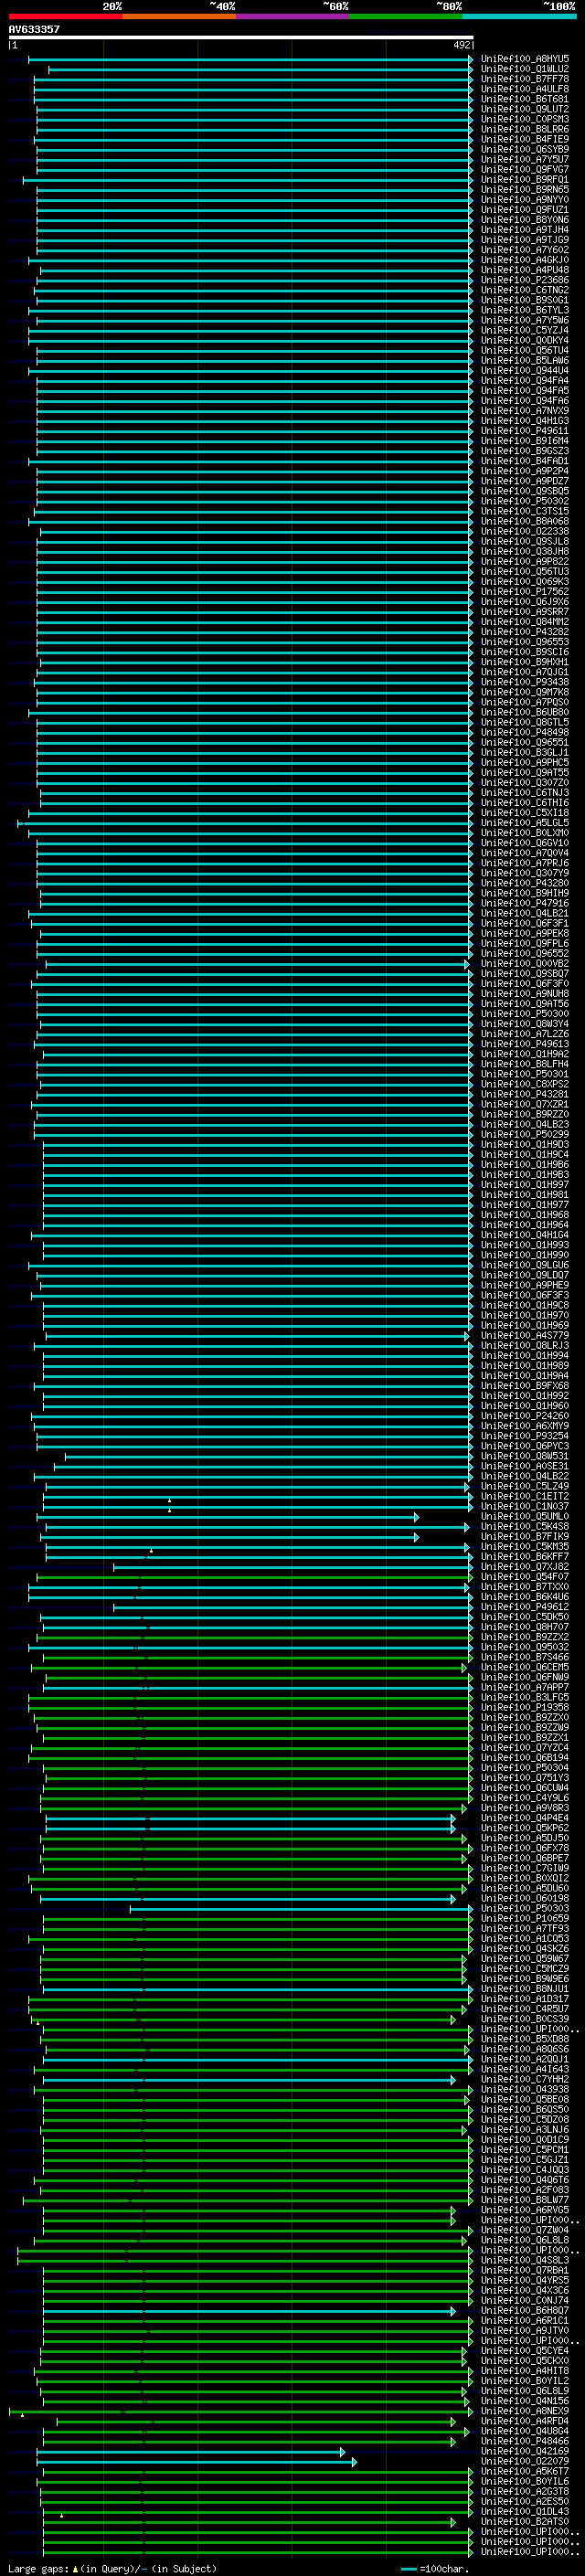Select the UniRef100_B8LW77 label

525,2200
